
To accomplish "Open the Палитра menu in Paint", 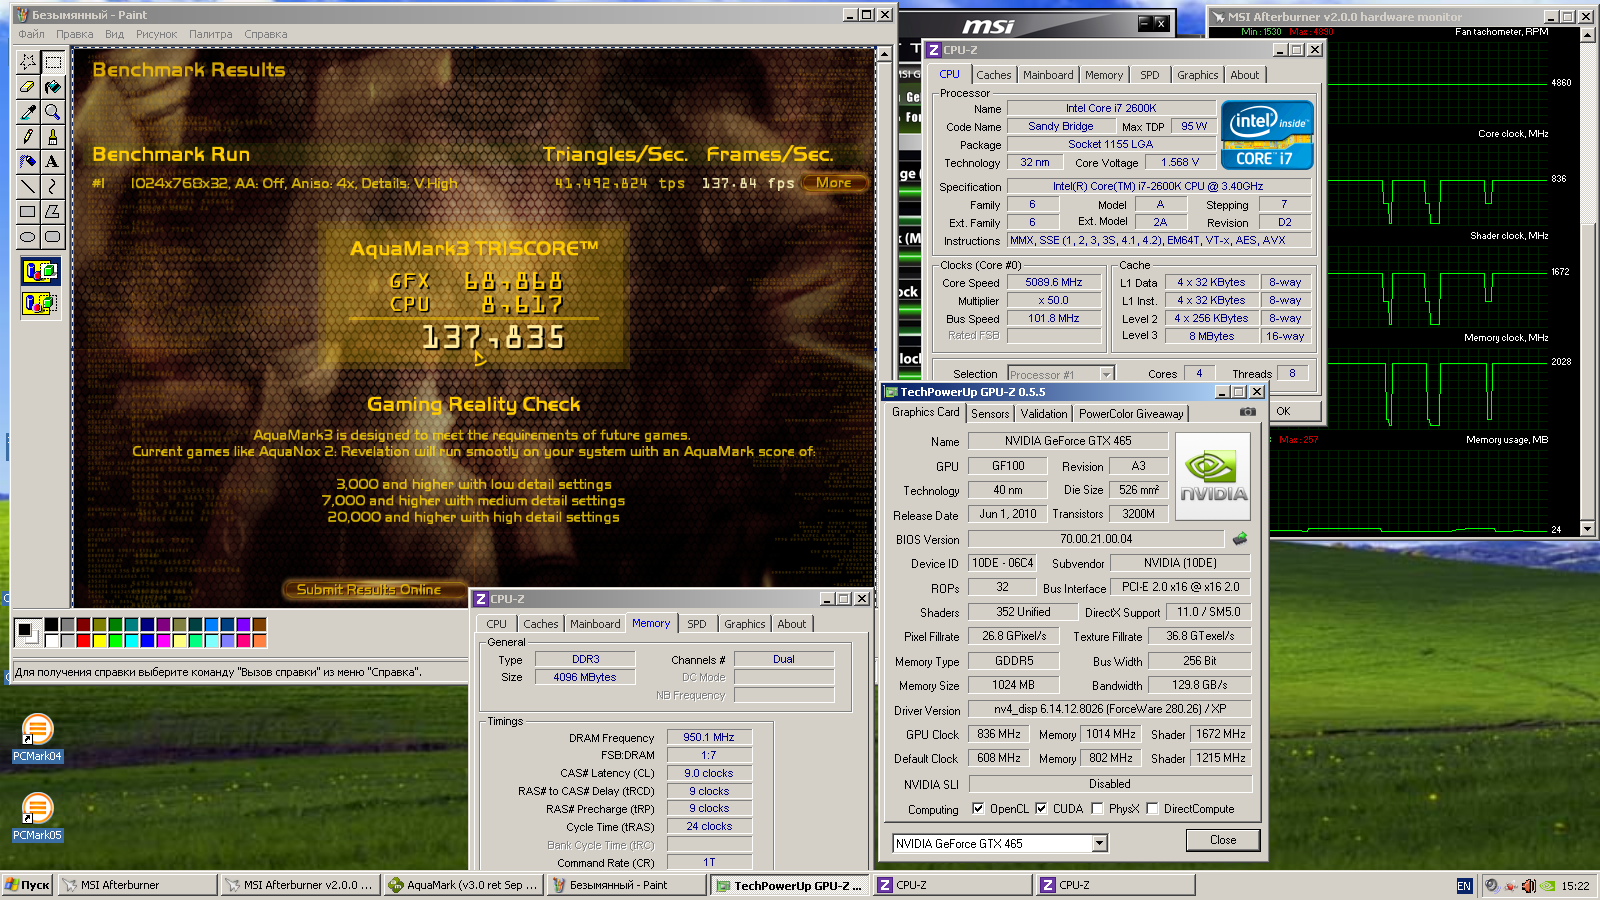I will coord(210,34).
